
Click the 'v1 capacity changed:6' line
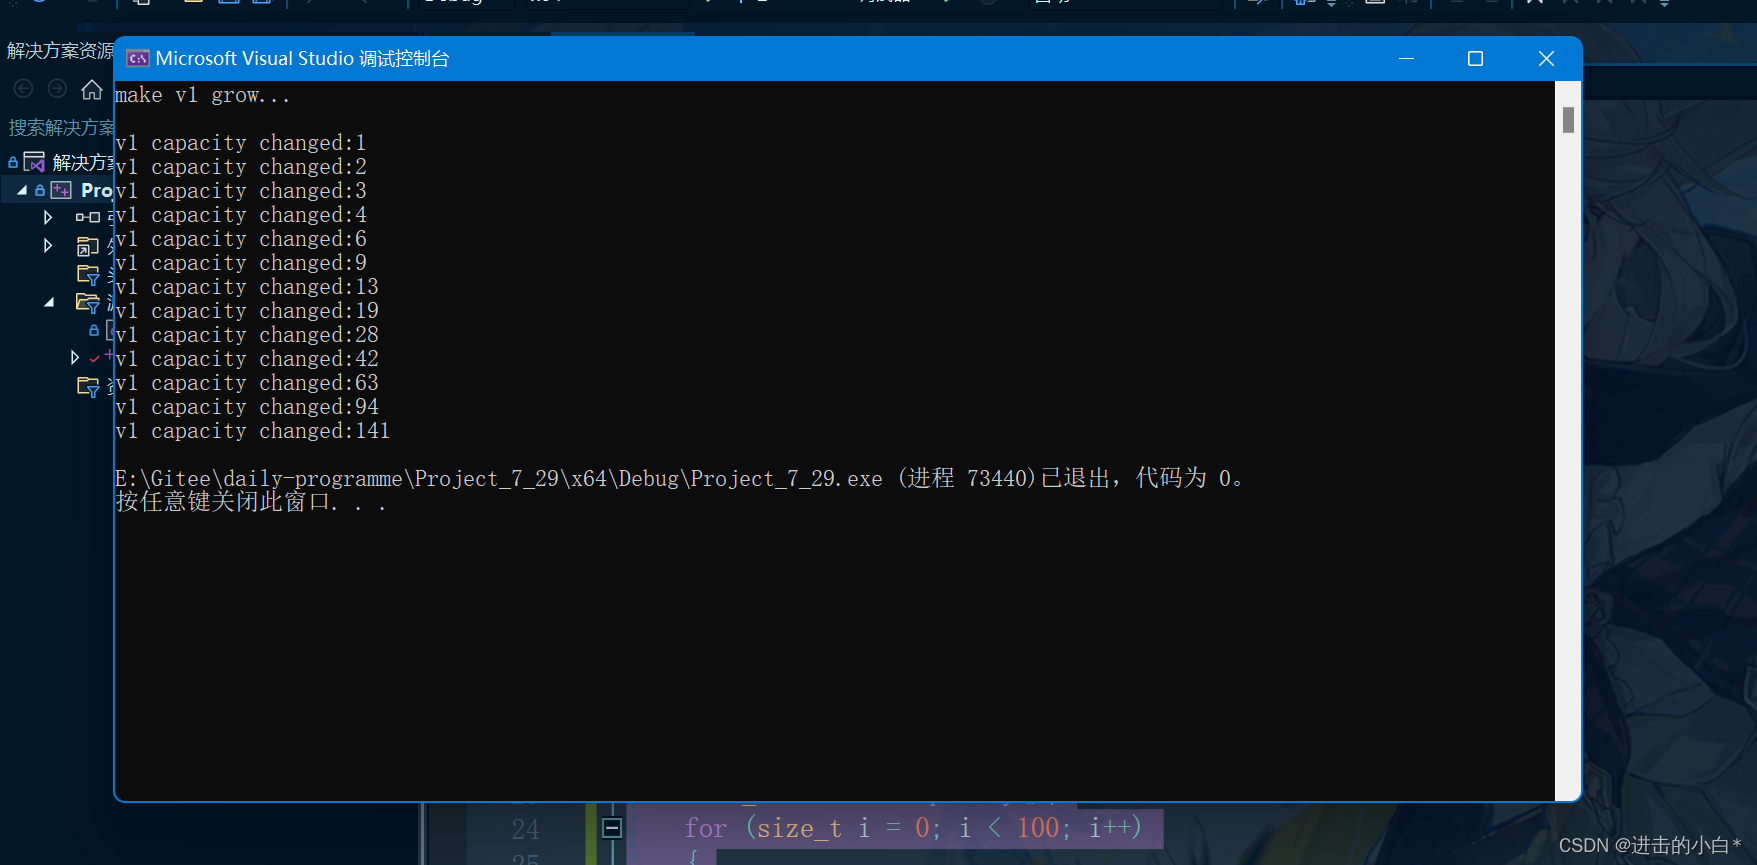[241, 239]
